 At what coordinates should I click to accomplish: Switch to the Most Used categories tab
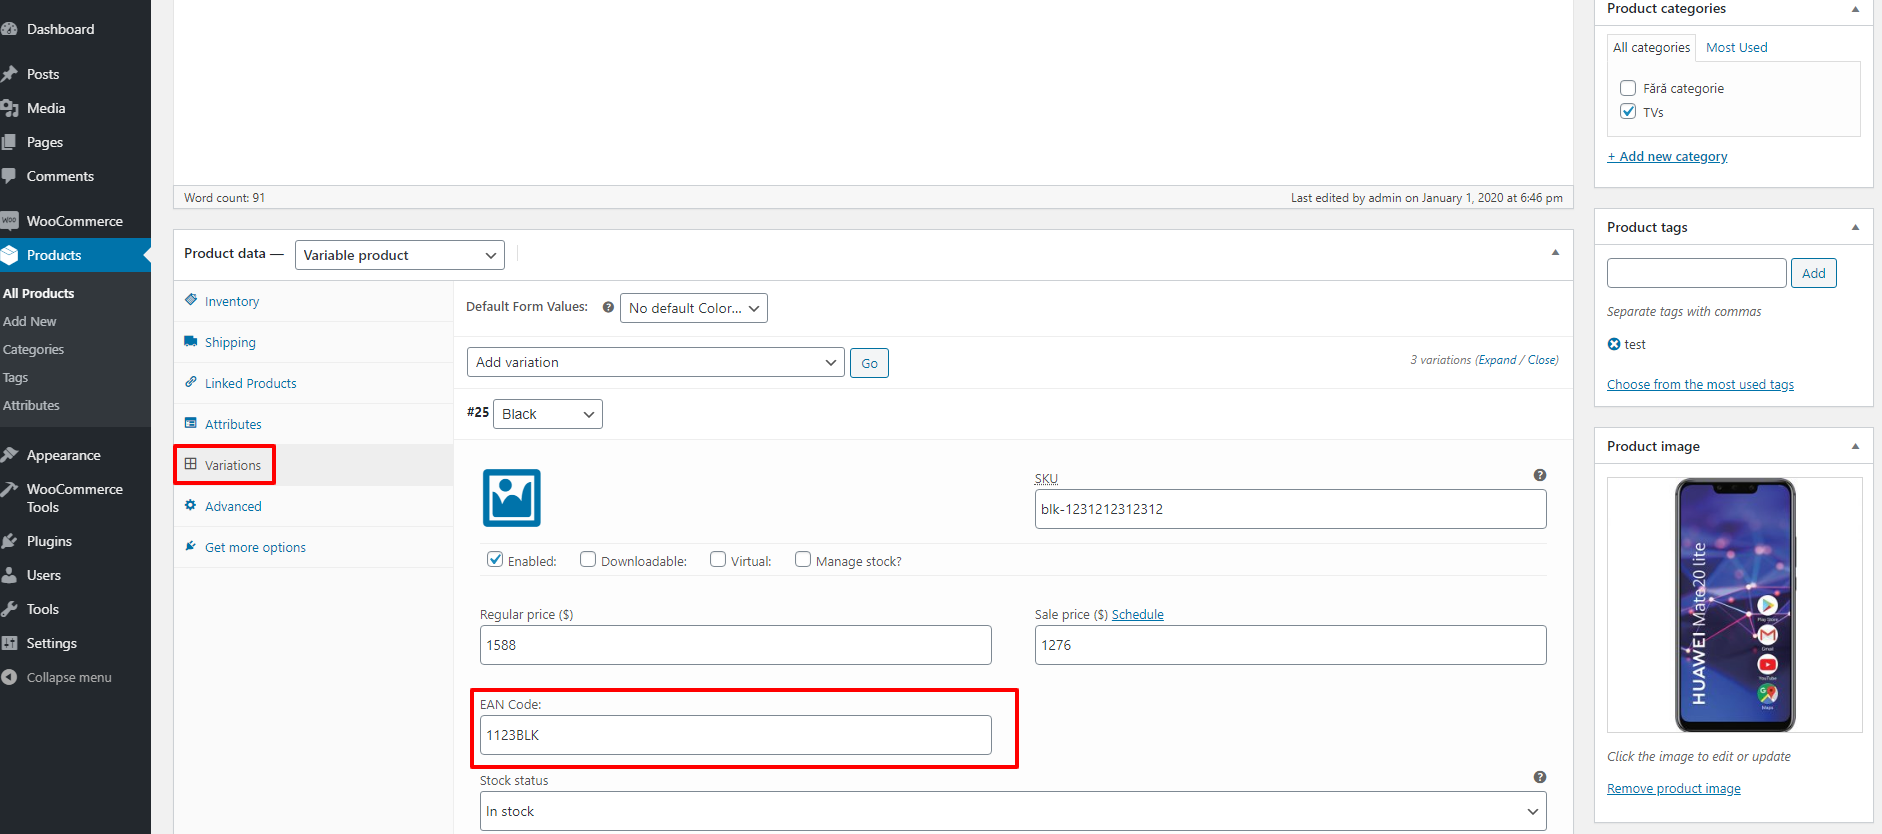(1736, 47)
